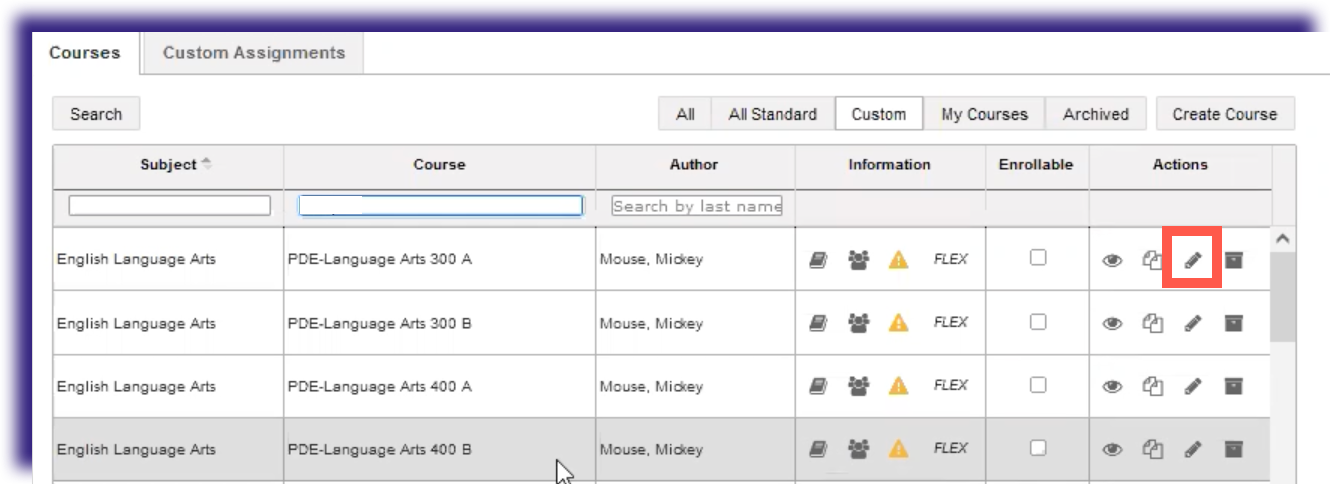Viewport: 1330px width, 486px height.
Task: Check Enrollable box for PDE-Language Arts 300 B
Action: (1038, 321)
